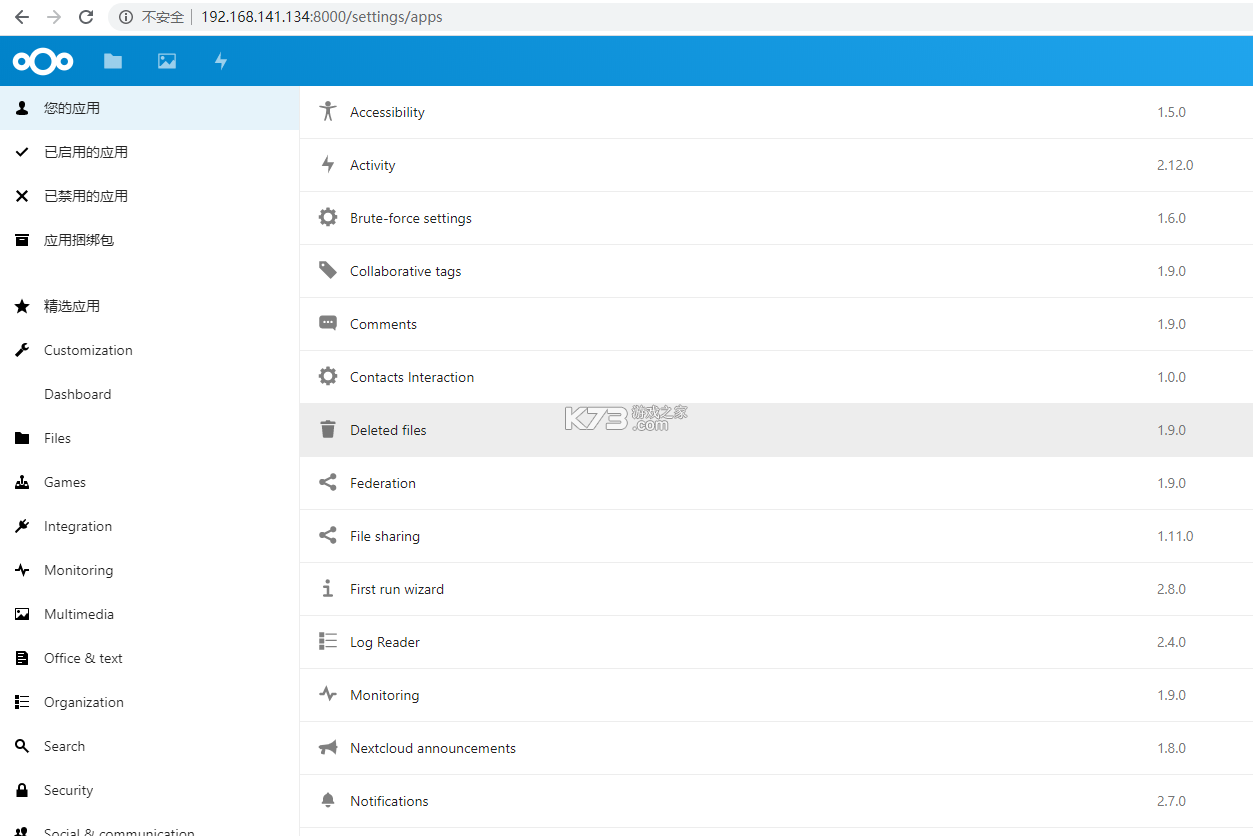Select the Accessibility app name
This screenshot has width=1253, height=836.
[x=387, y=112]
